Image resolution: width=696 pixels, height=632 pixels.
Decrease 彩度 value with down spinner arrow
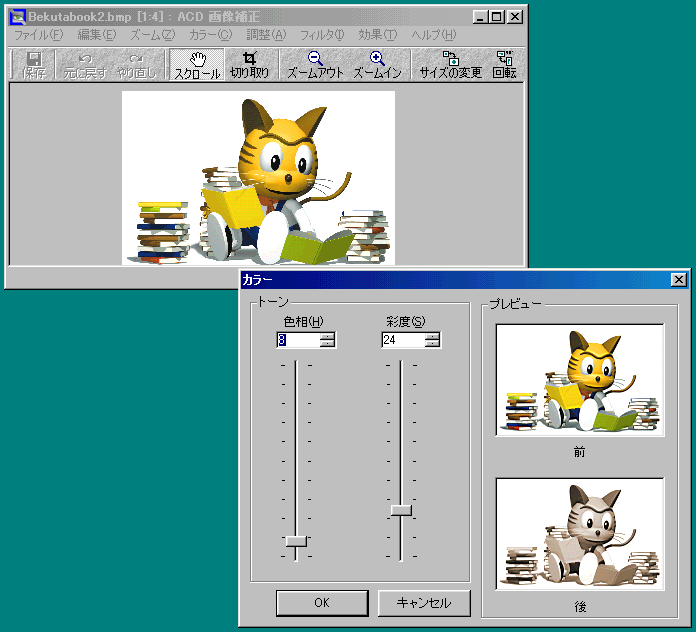[432, 344]
